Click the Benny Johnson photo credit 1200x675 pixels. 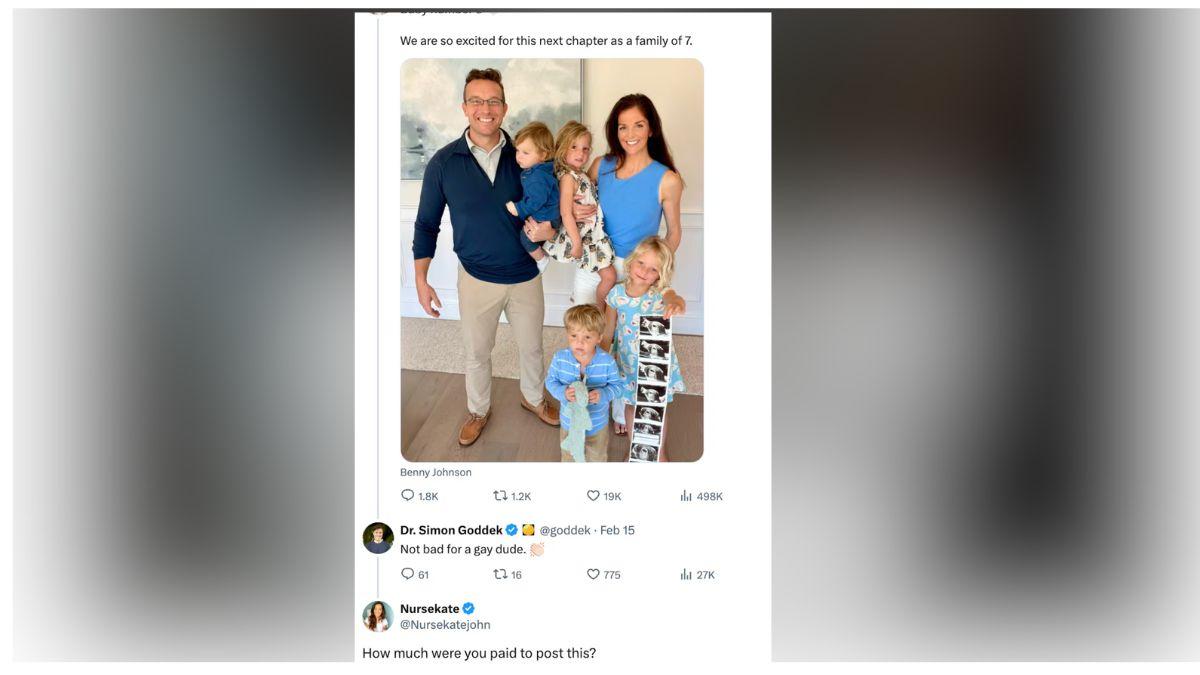pyautogui.click(x=436, y=472)
